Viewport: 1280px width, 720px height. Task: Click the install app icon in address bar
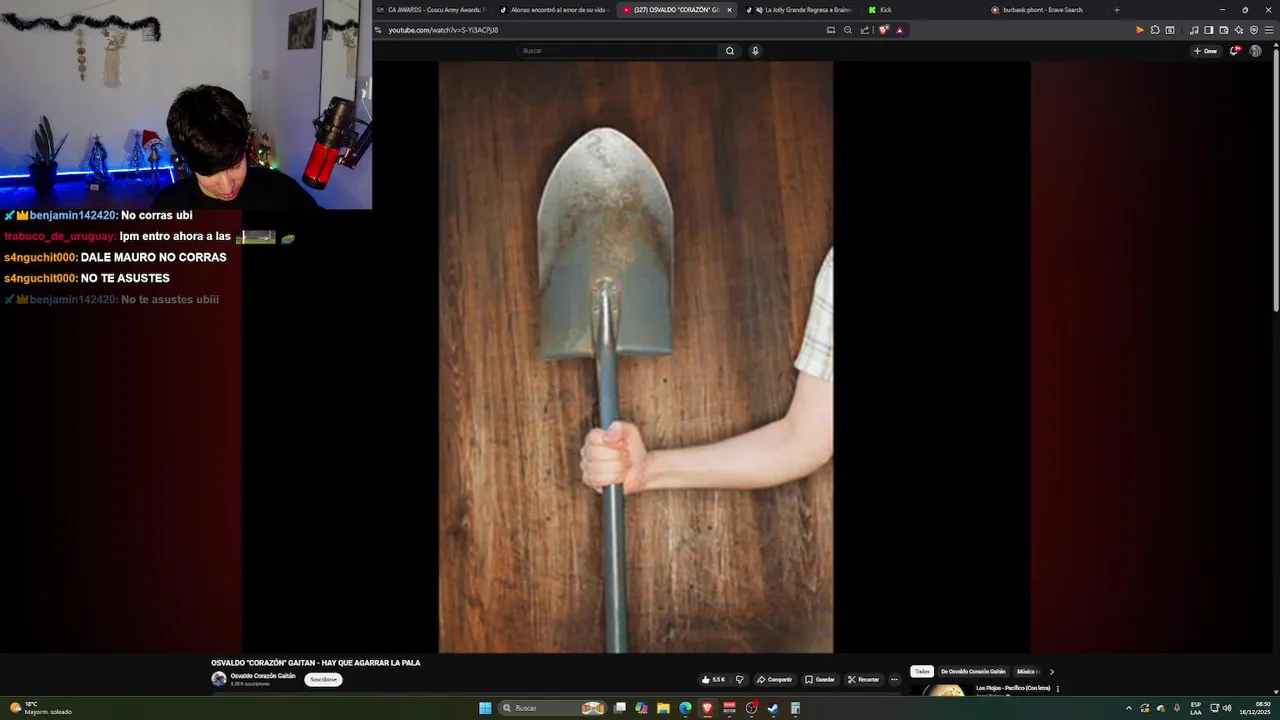[831, 30]
